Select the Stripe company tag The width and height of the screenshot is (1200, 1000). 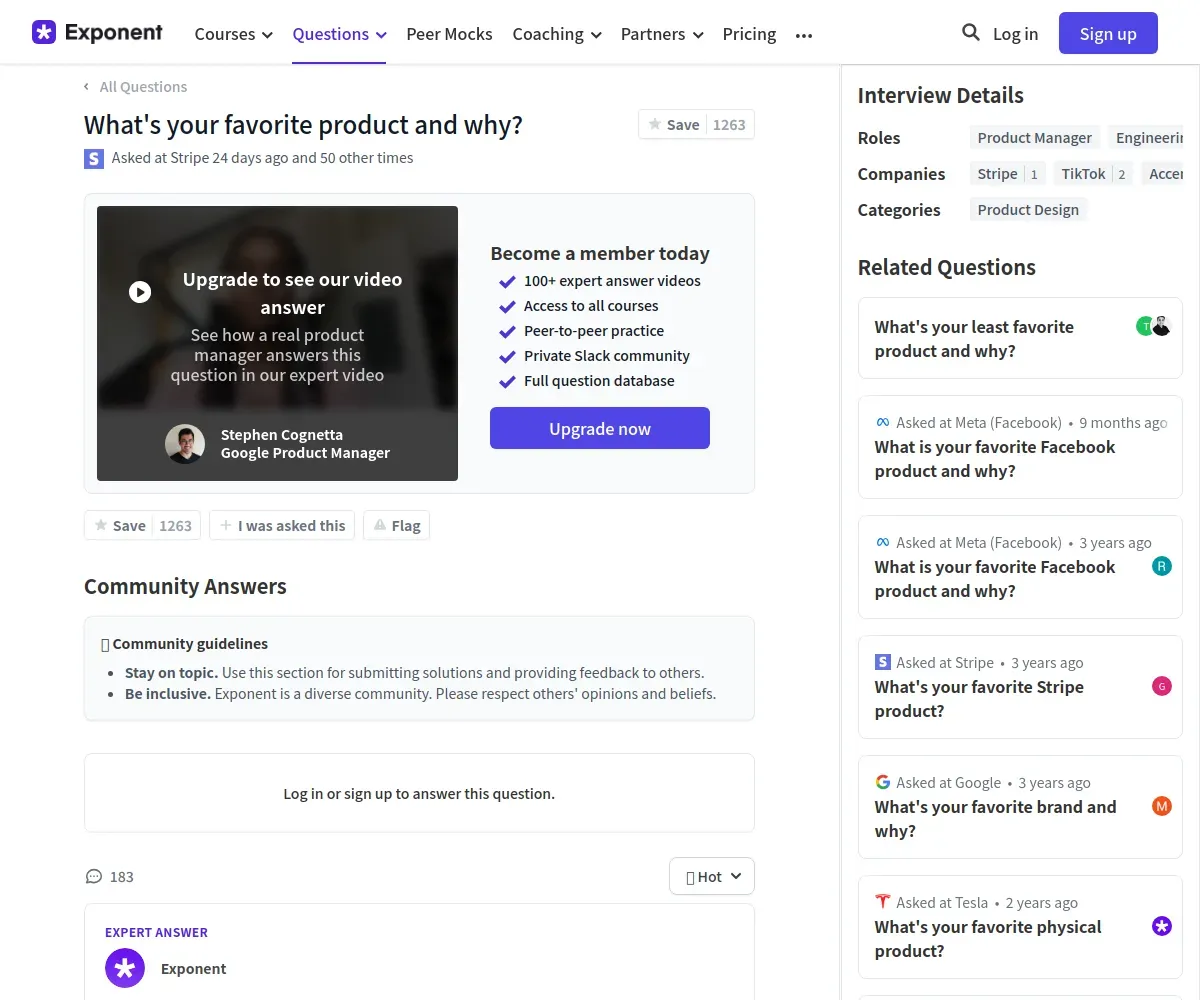[x=1007, y=174]
